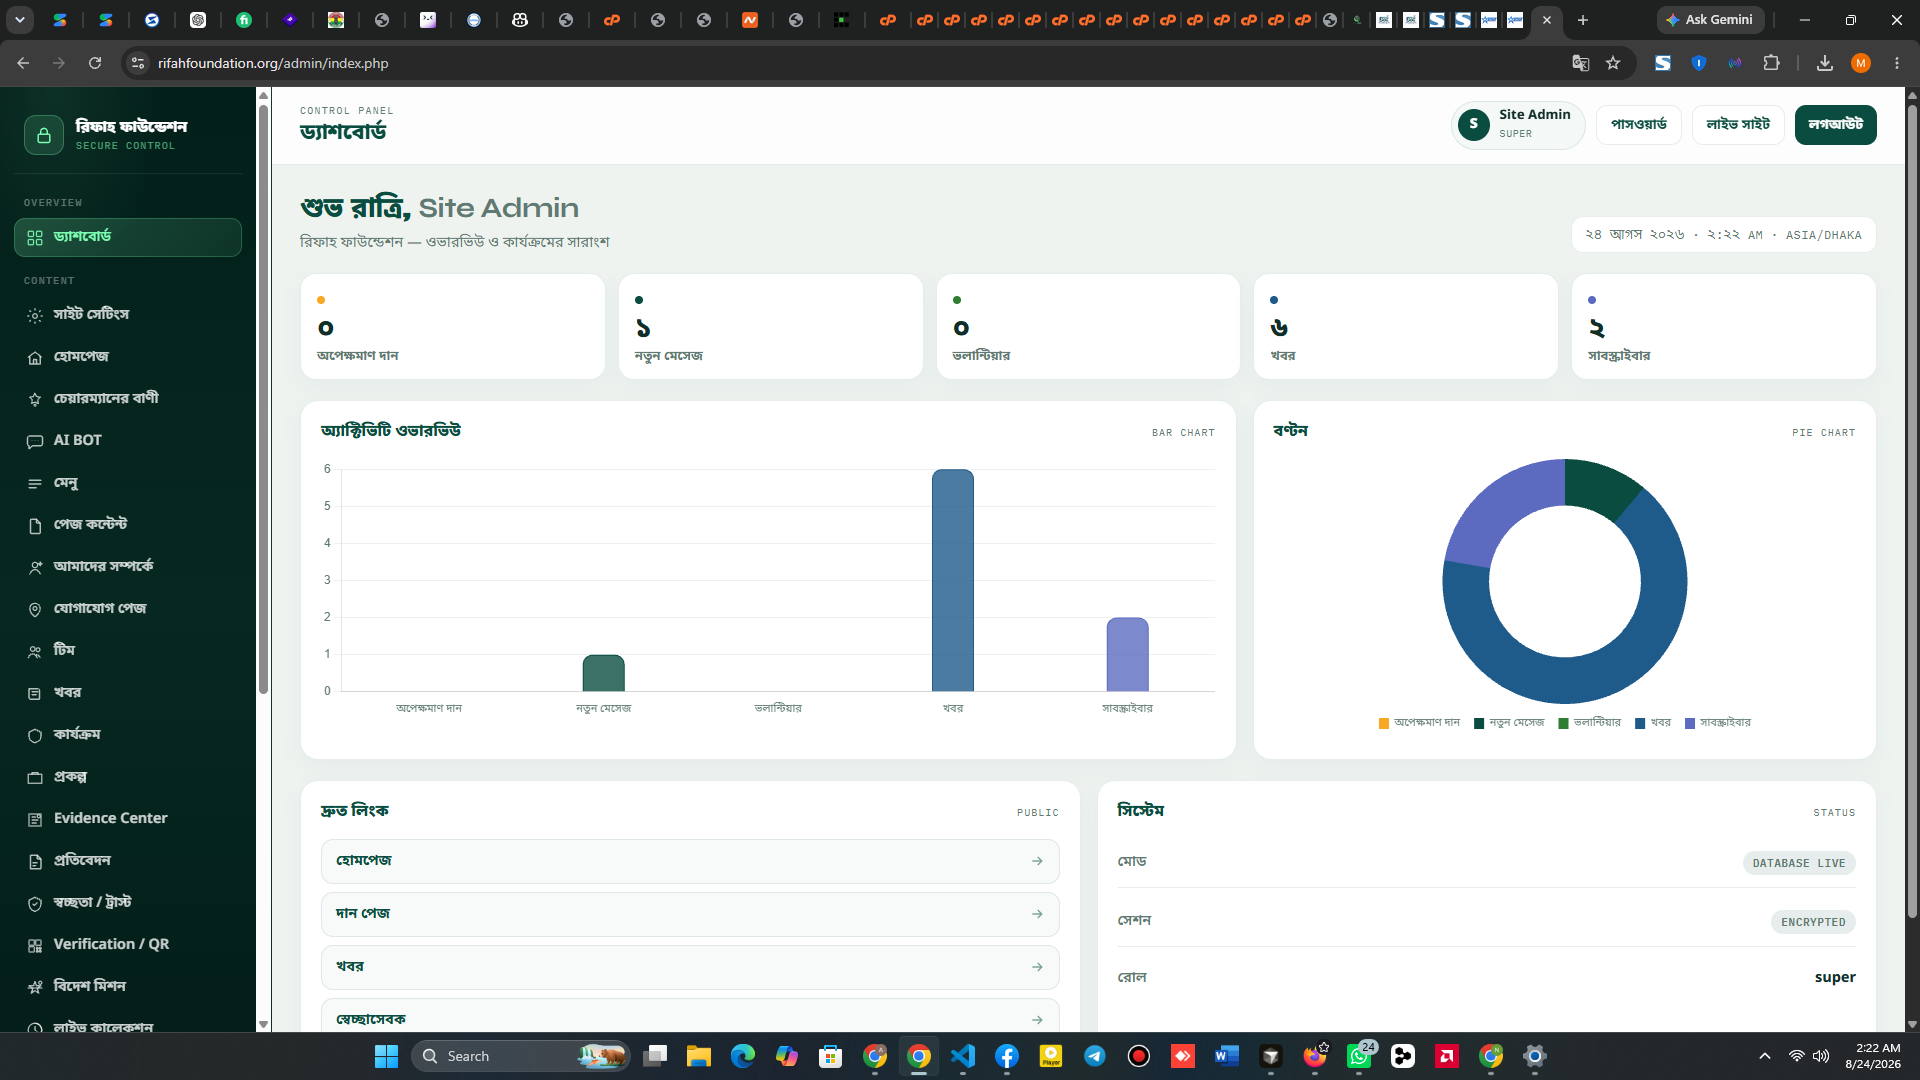Open the যোগাযোগ পেজ location pin icon
Image resolution: width=1920 pixels, height=1080 pixels.
click(x=35, y=609)
